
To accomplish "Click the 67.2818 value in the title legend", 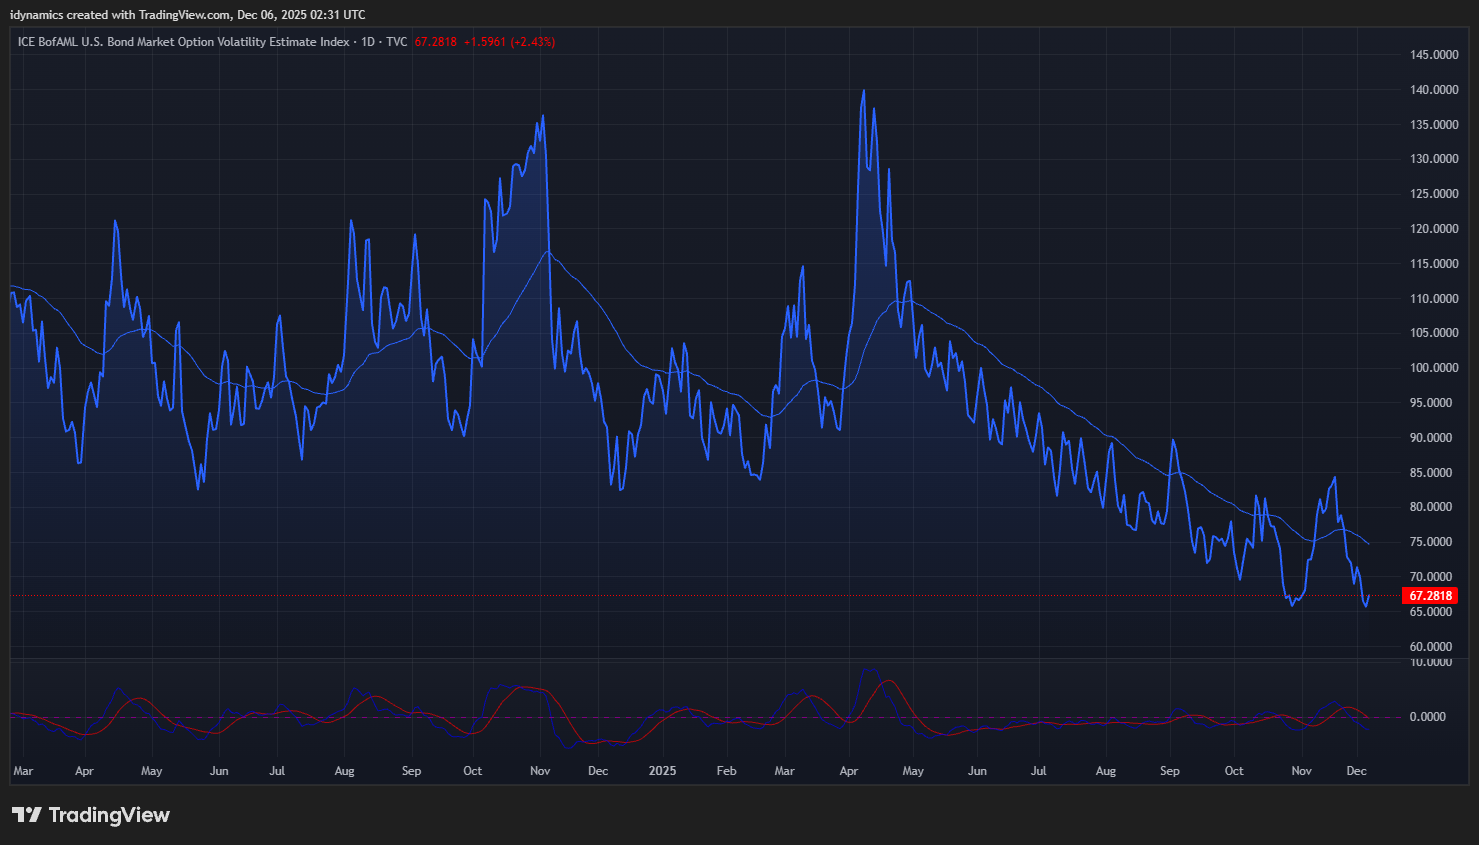I will pyautogui.click(x=435, y=42).
